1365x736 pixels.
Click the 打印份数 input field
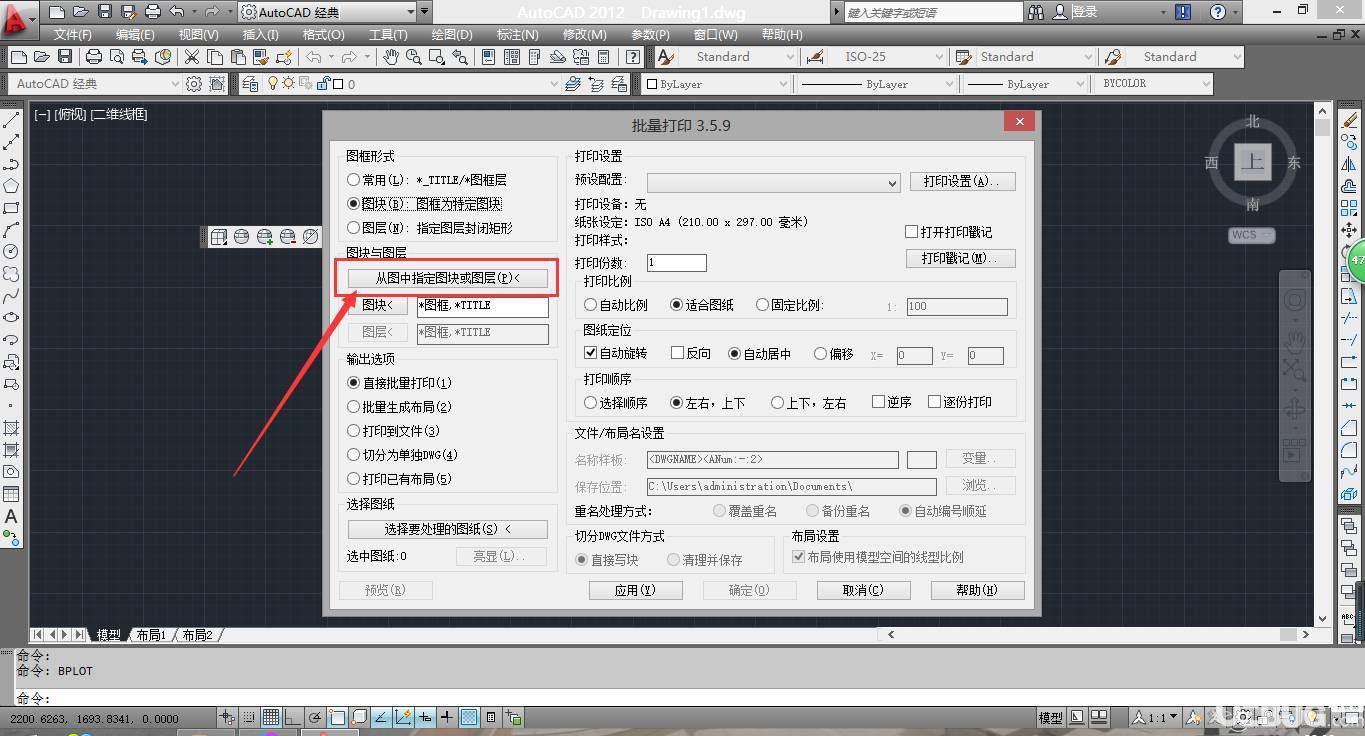[677, 263]
